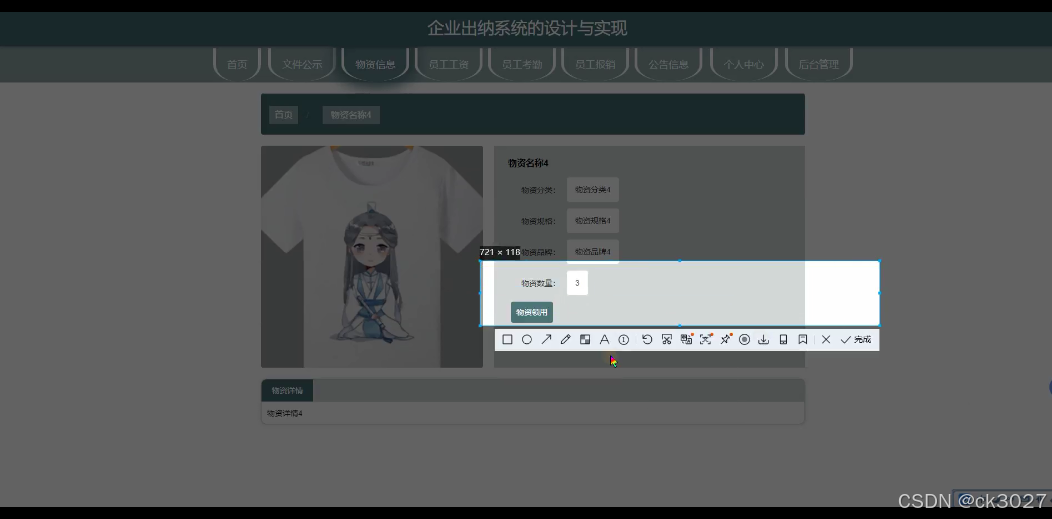
Task: Click 完成 to finish the screenshot
Action: point(855,339)
